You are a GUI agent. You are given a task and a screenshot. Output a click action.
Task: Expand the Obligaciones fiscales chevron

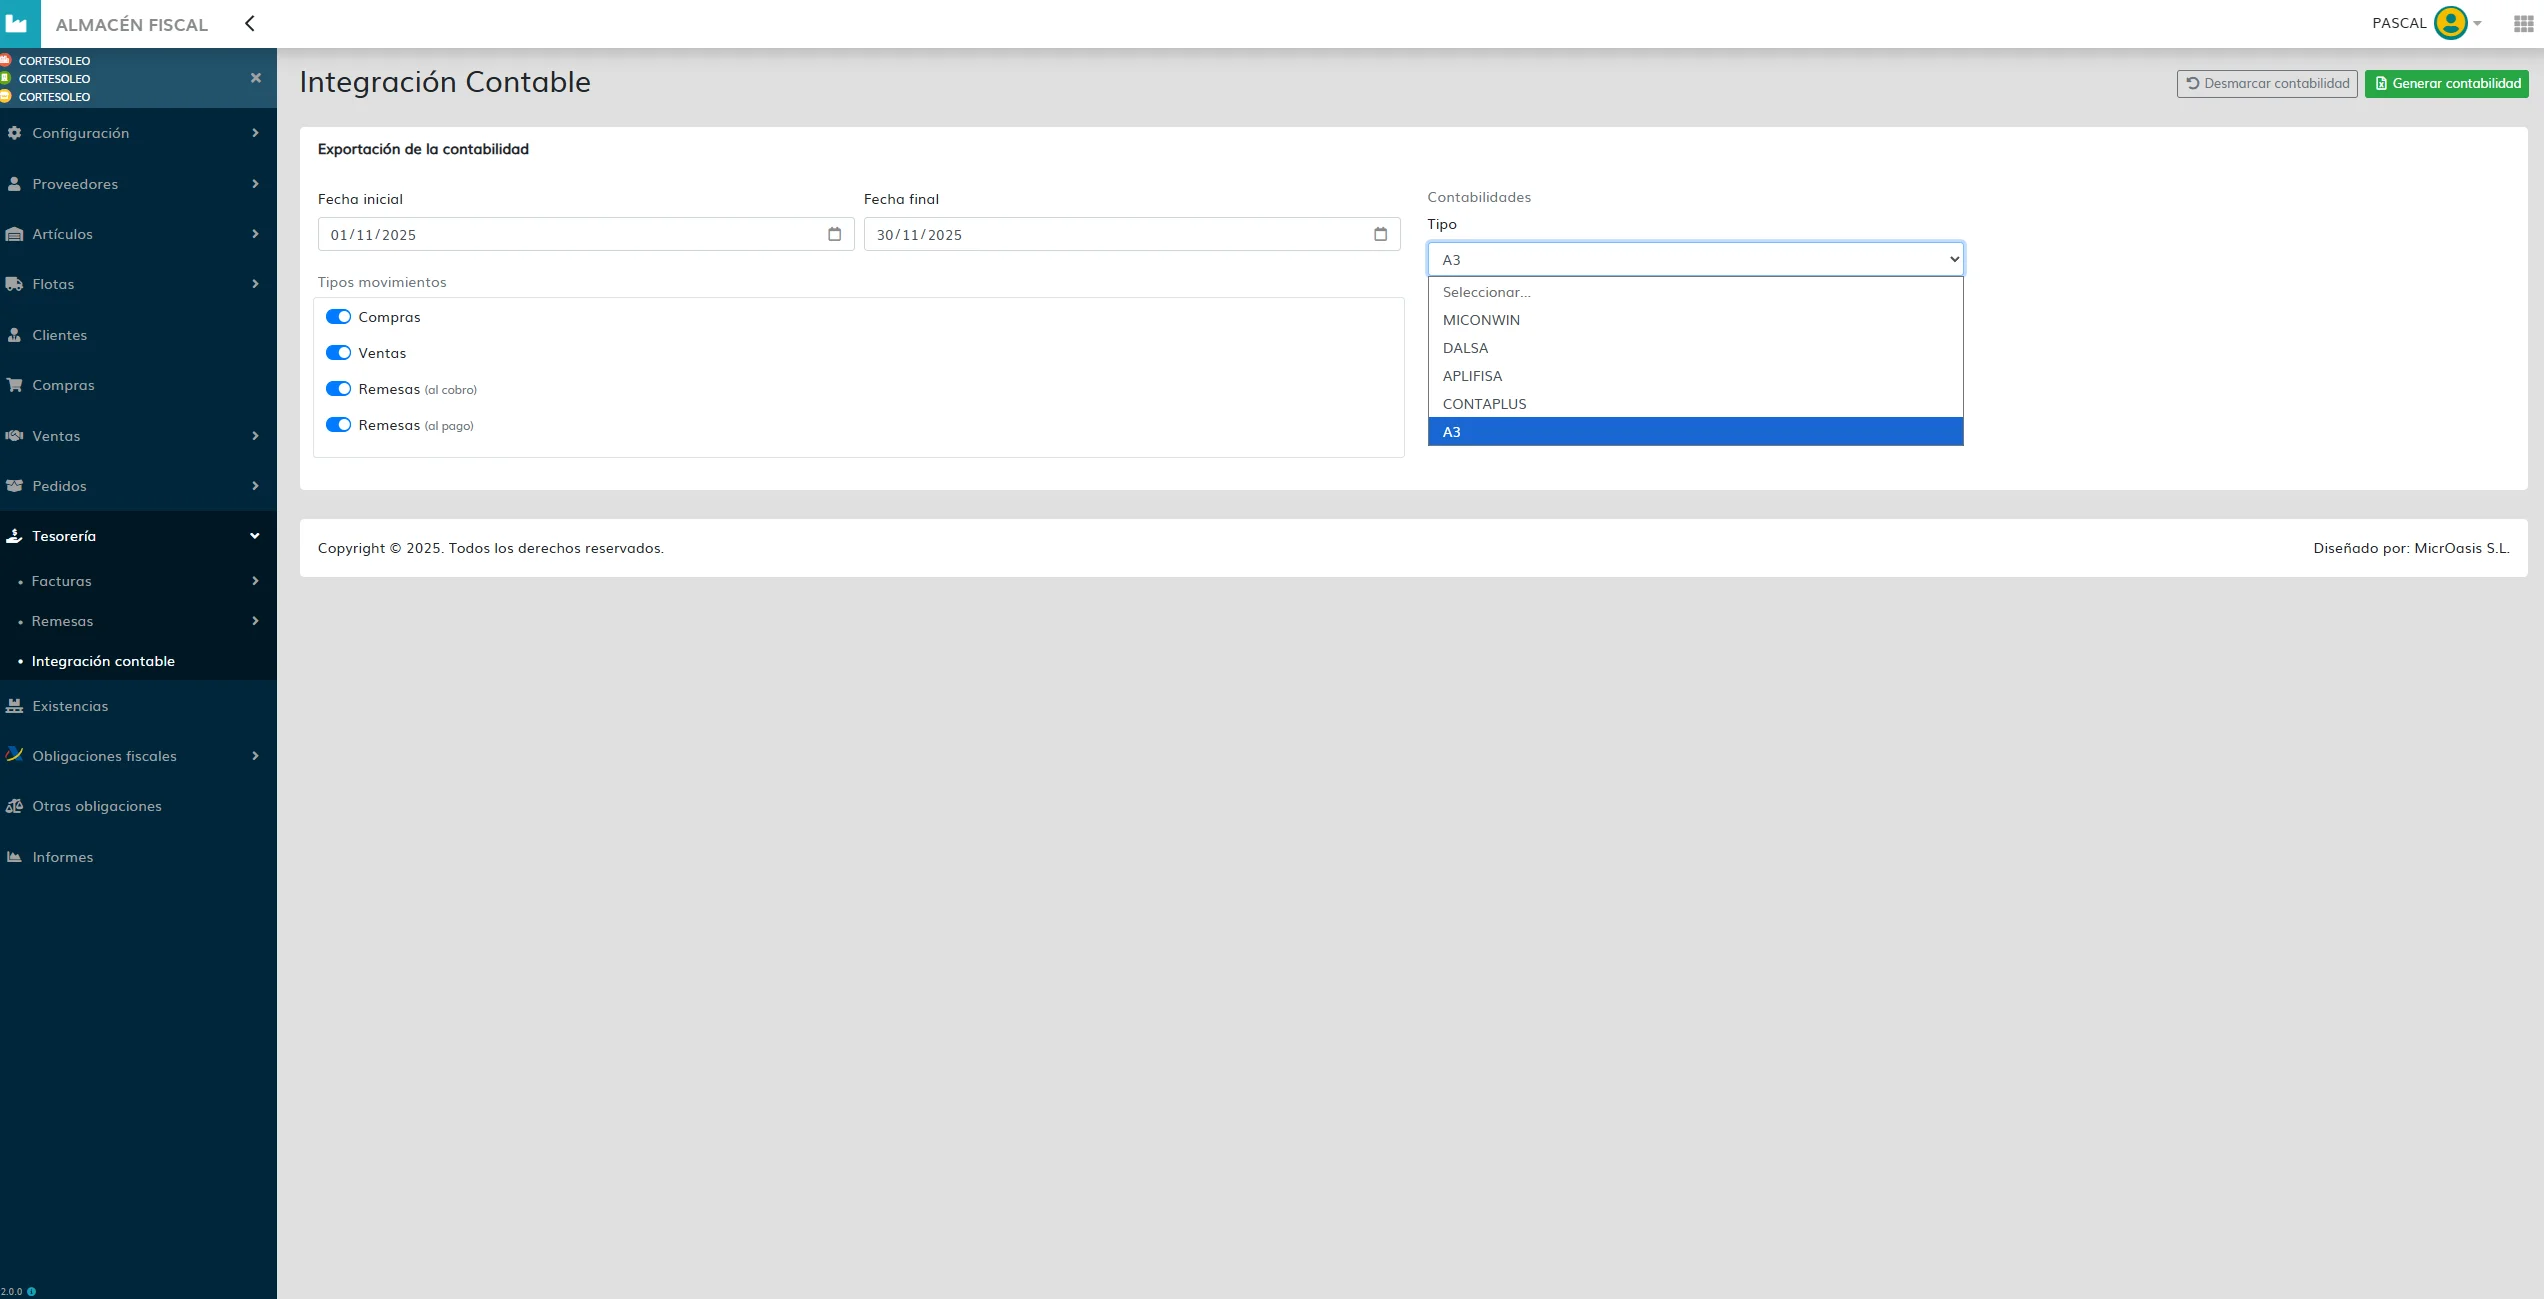coord(255,756)
